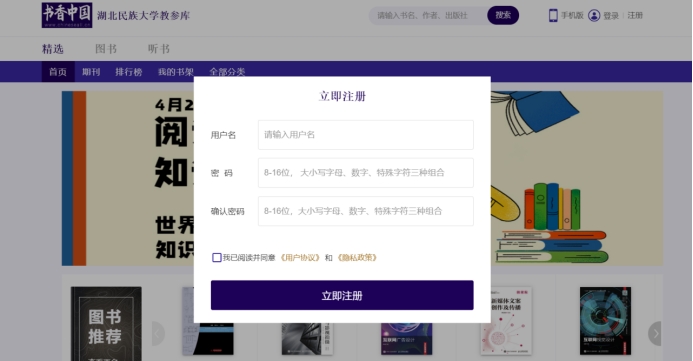Open the 图书推荐 black cover thumbnail

106,324
